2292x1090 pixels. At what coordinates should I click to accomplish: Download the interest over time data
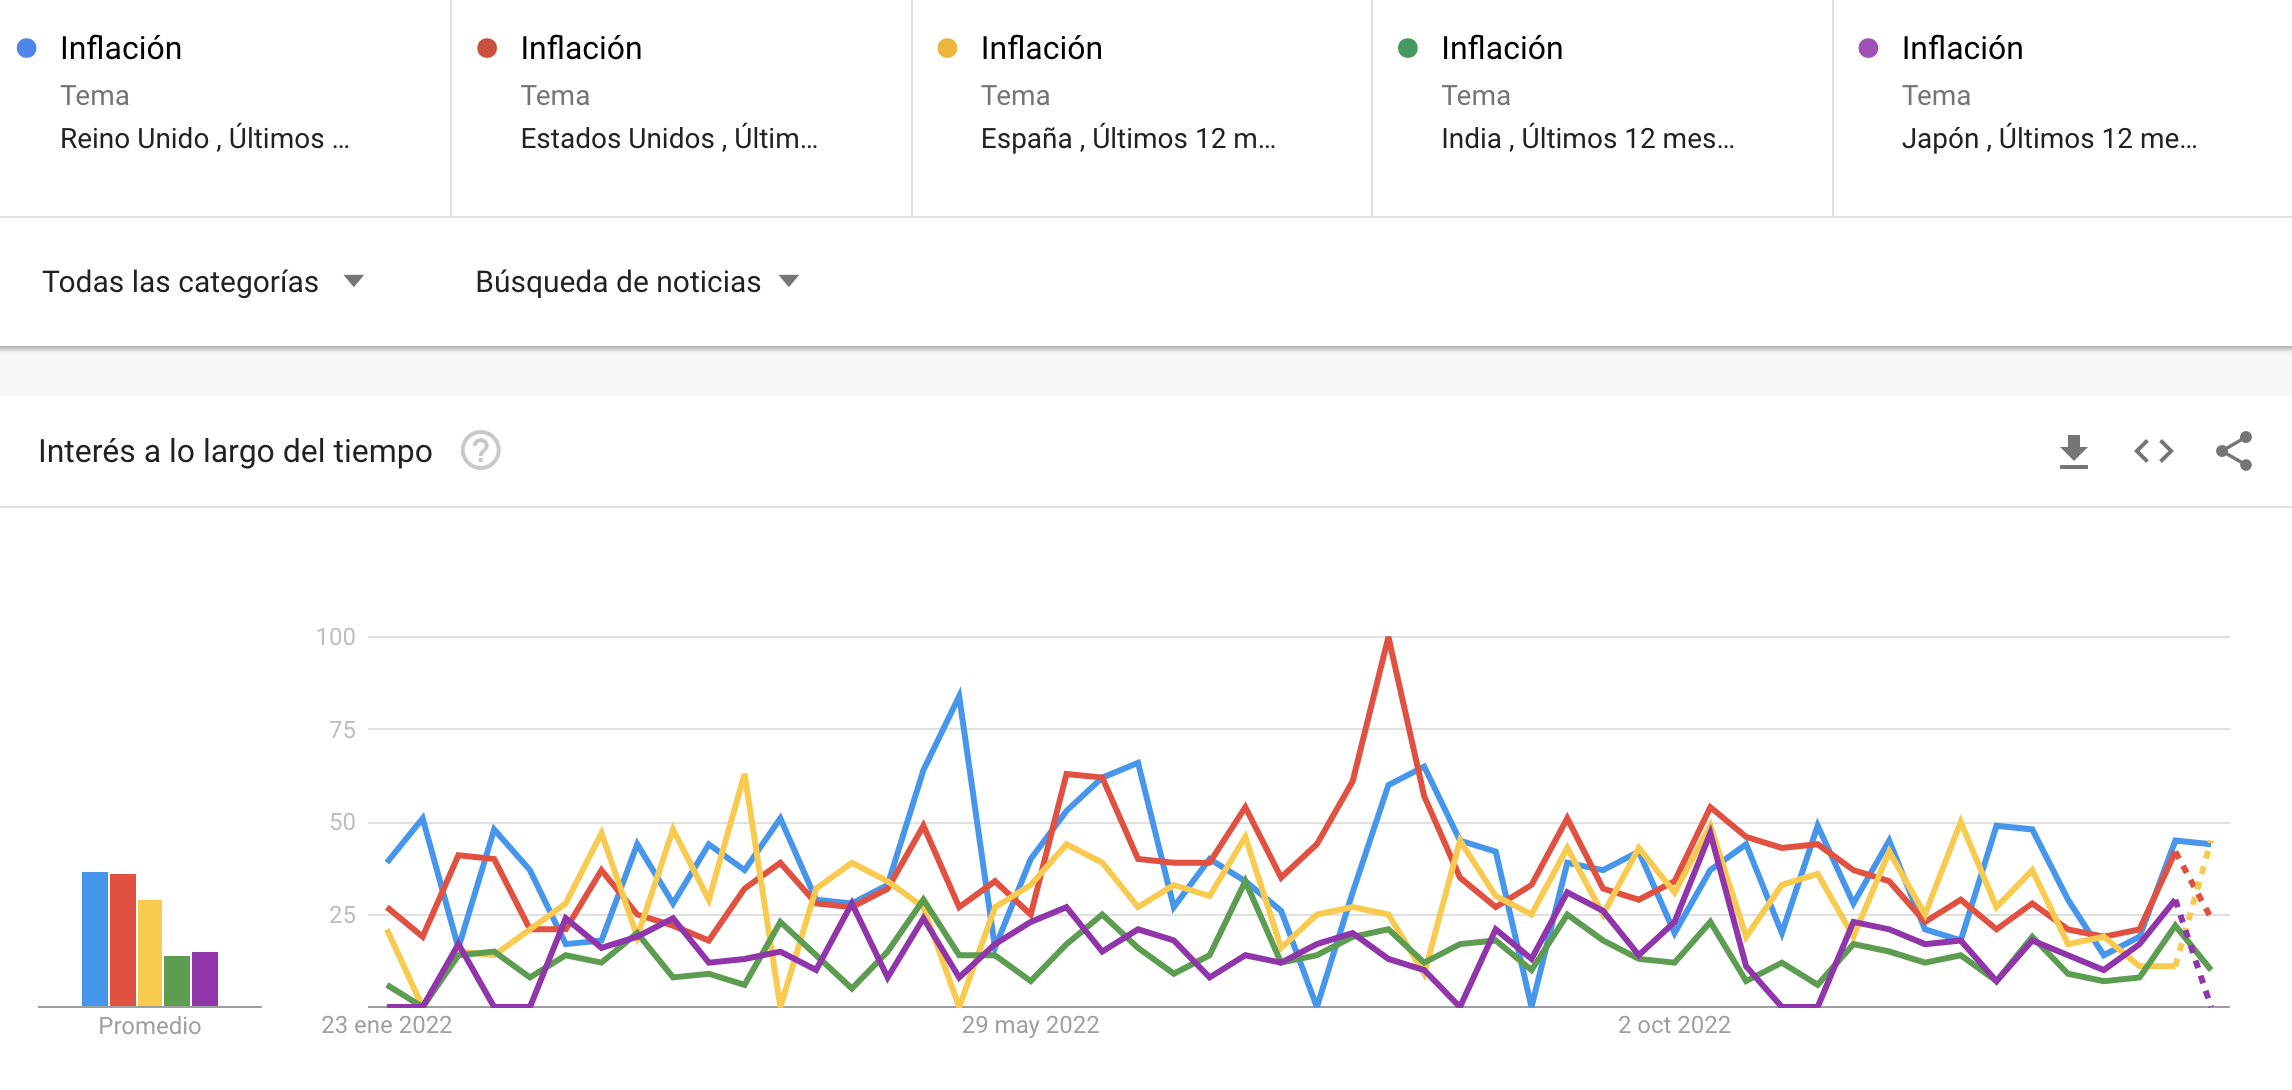[2074, 451]
